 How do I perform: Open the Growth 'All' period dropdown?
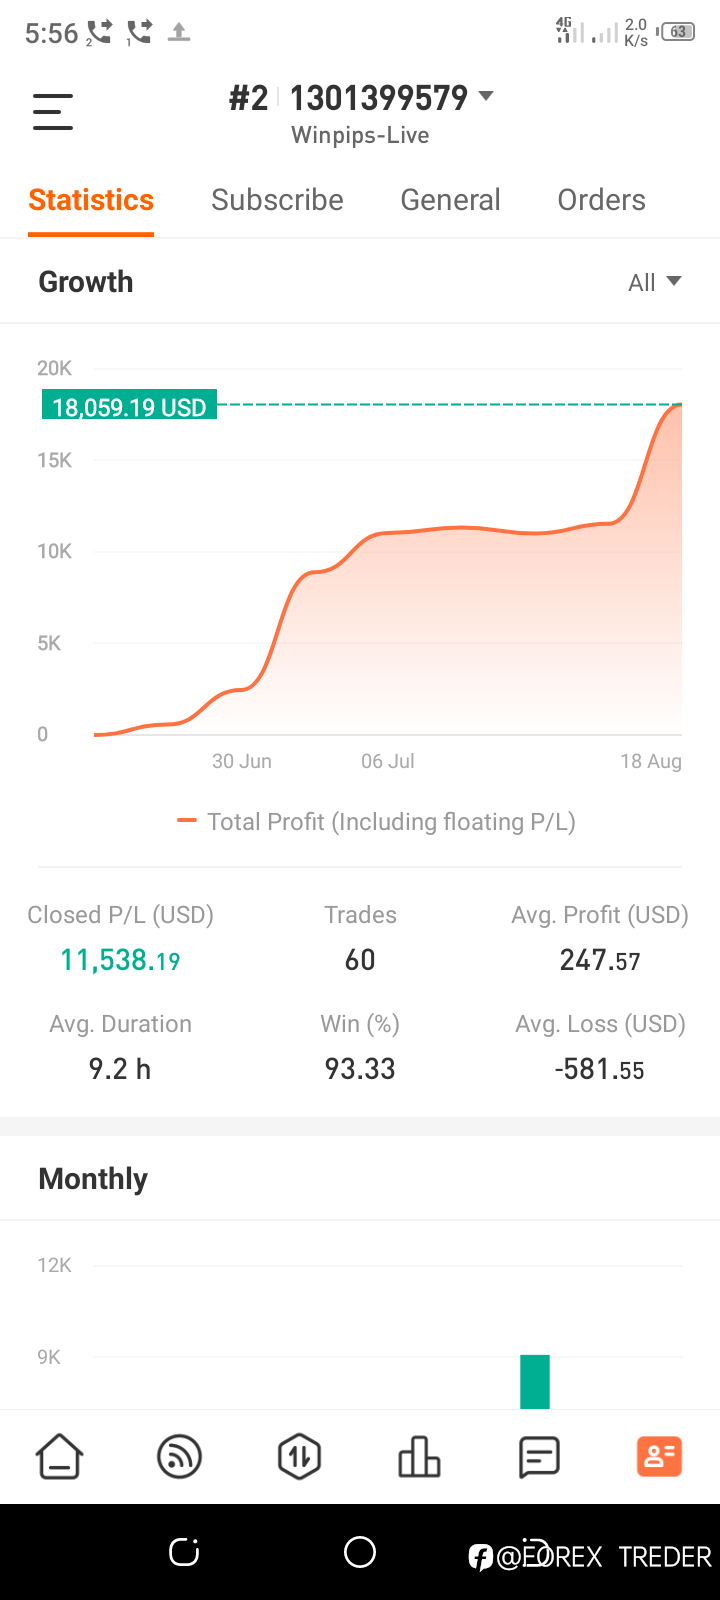click(x=655, y=282)
